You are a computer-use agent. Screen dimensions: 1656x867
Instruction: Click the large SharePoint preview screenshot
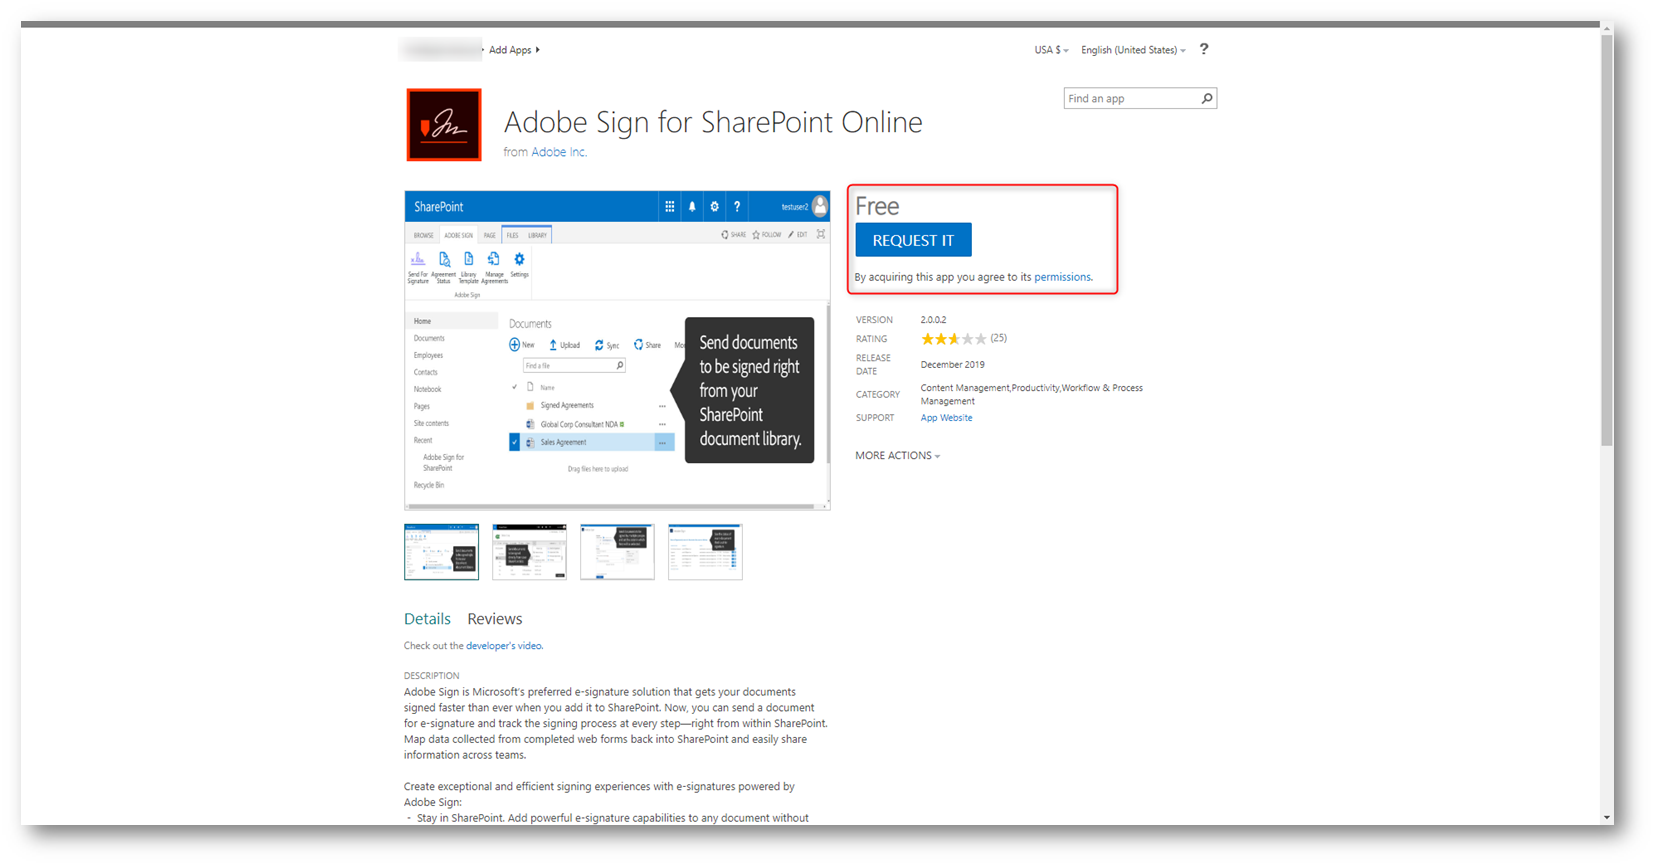tap(617, 350)
